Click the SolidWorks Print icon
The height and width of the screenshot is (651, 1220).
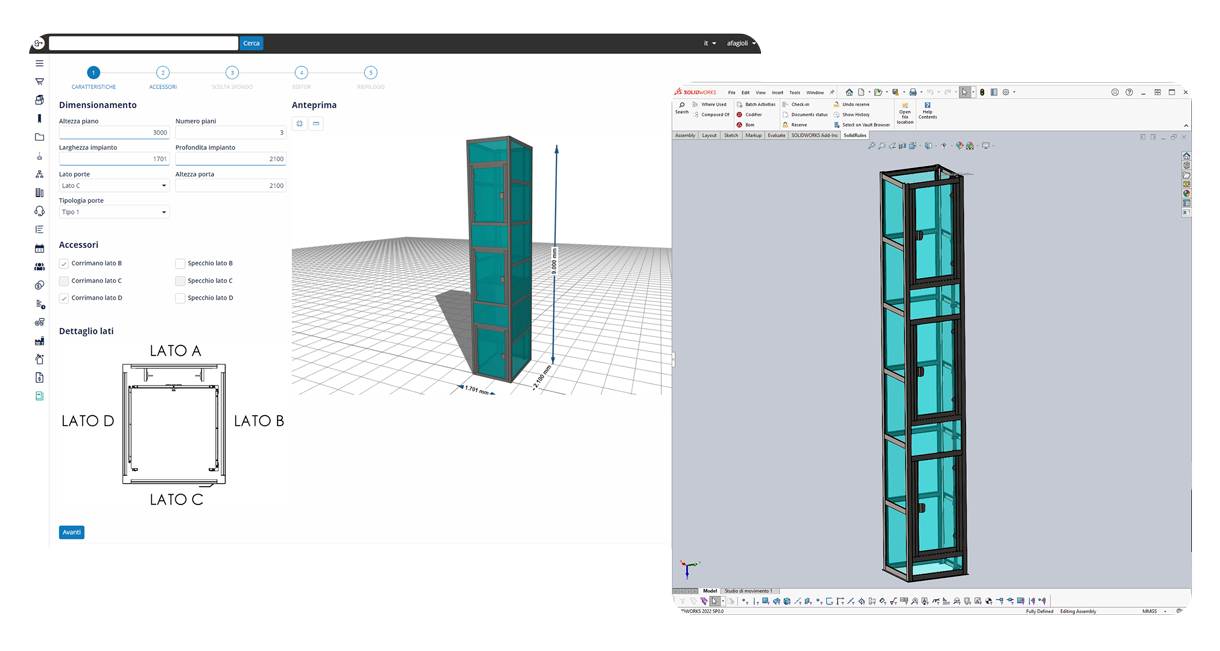pos(912,92)
